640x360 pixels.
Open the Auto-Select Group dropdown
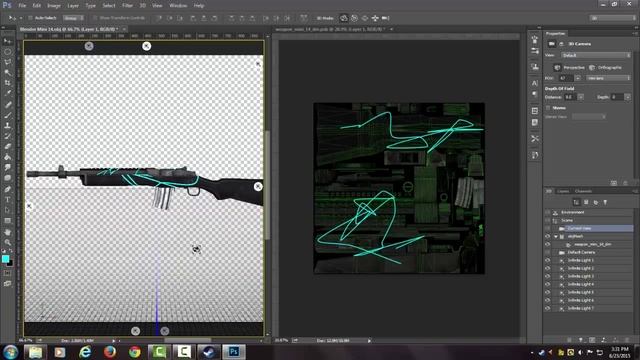click(x=73, y=18)
